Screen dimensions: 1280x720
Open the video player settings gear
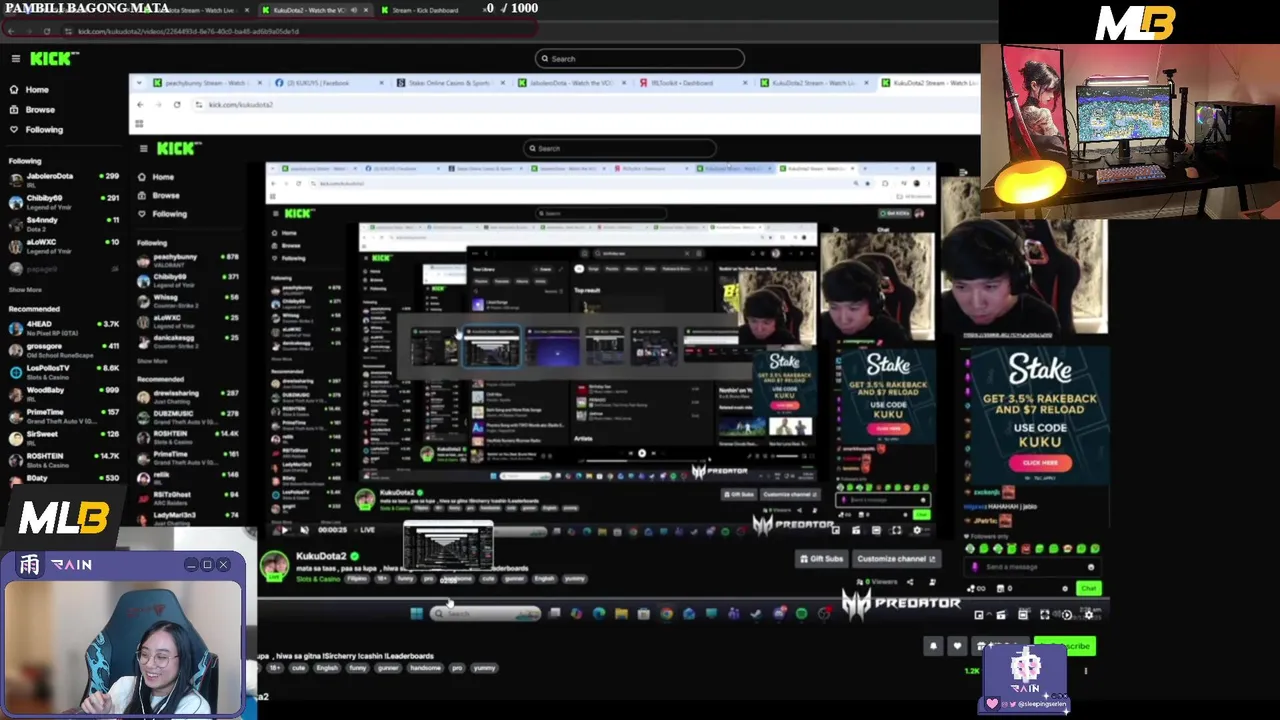pos(1089,615)
